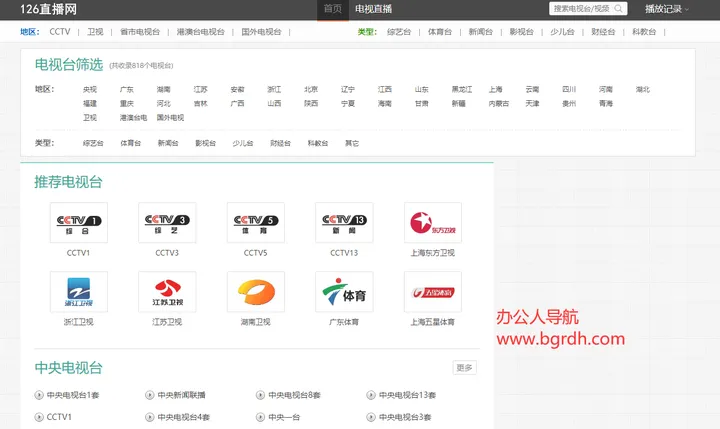
Task: Filter type by 少儿台 in filter panel
Action: (x=243, y=143)
